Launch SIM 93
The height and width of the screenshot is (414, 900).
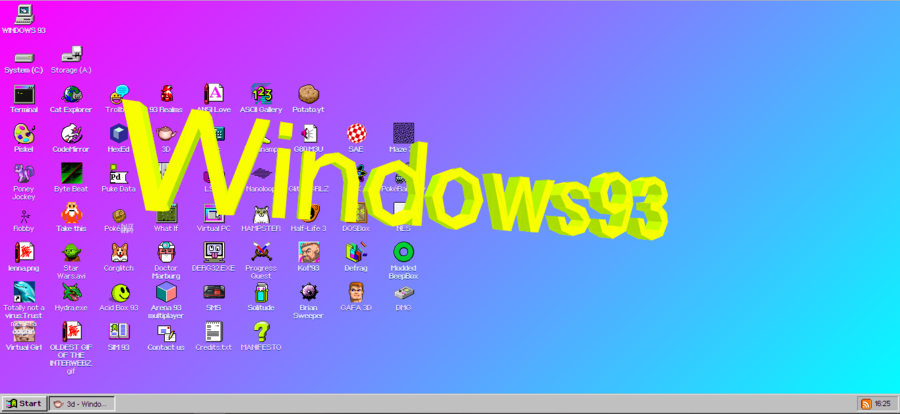tap(119, 331)
